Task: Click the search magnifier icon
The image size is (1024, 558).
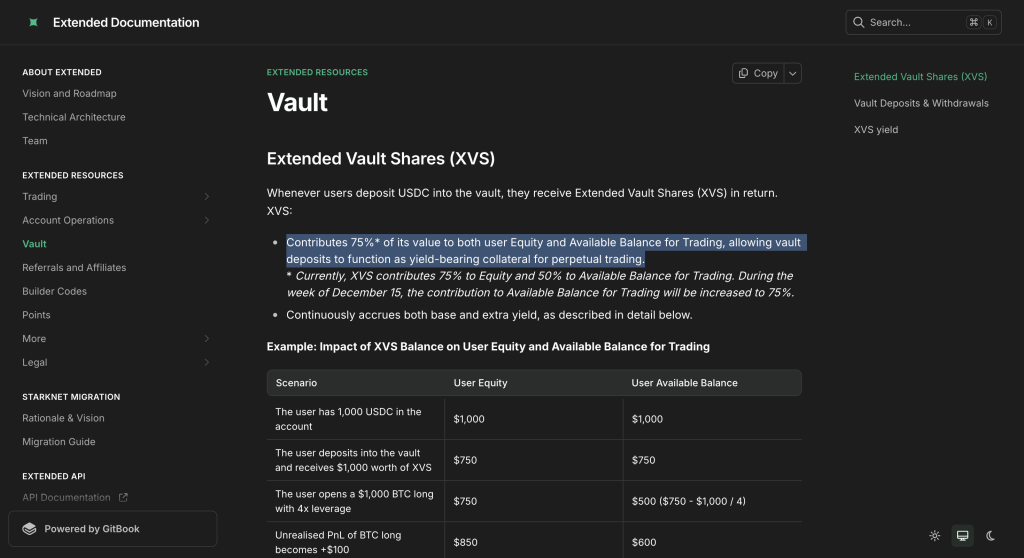Action: click(x=859, y=22)
